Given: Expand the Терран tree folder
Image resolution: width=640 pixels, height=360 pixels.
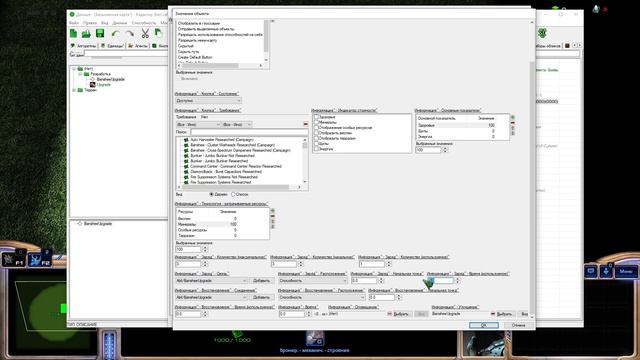Looking at the screenshot, I should click(x=74, y=90).
